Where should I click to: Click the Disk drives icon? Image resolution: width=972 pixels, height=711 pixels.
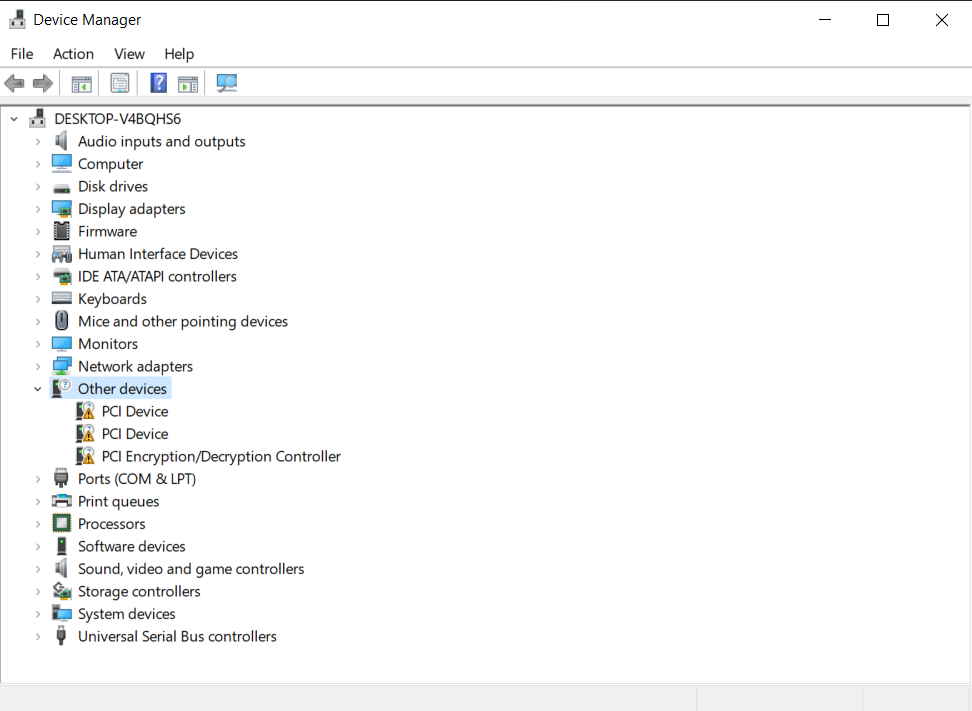click(x=61, y=187)
